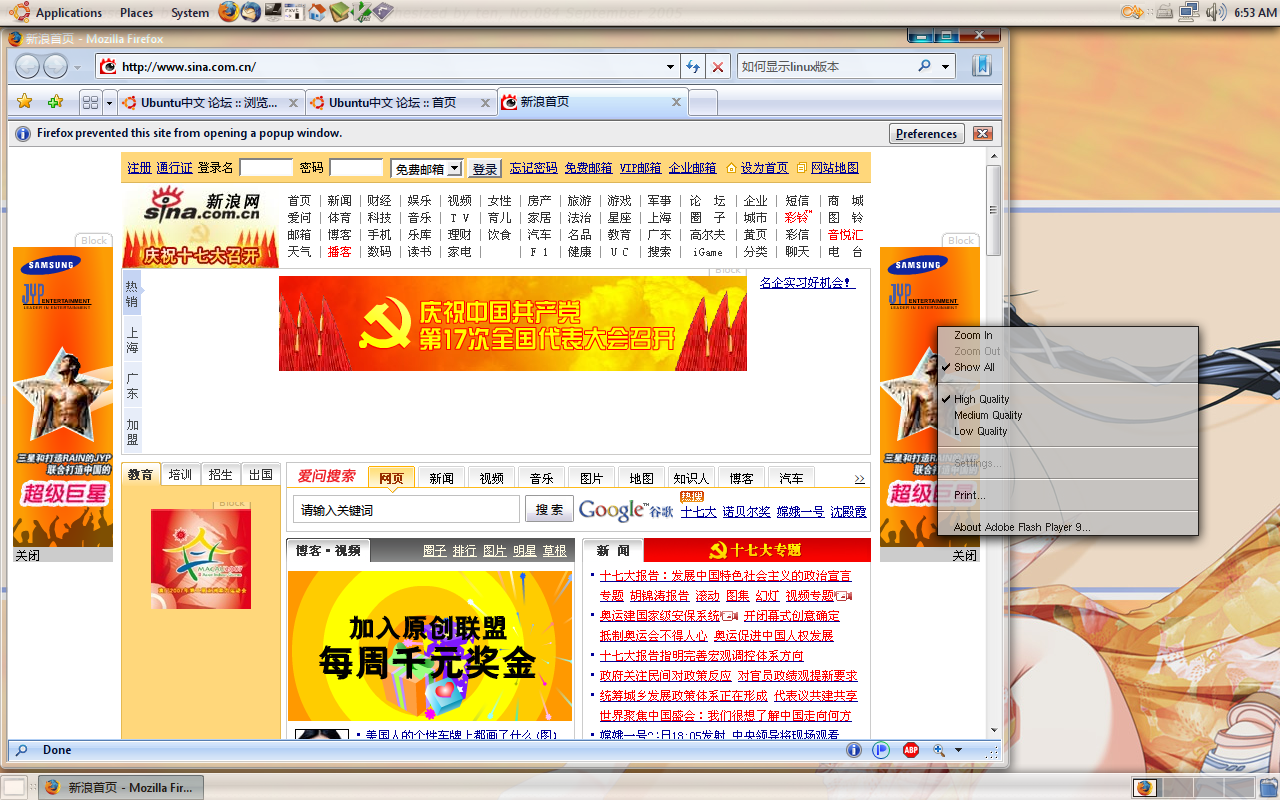Open the zoom dropdown in status bar
The width and height of the screenshot is (1280, 800).
(958, 750)
